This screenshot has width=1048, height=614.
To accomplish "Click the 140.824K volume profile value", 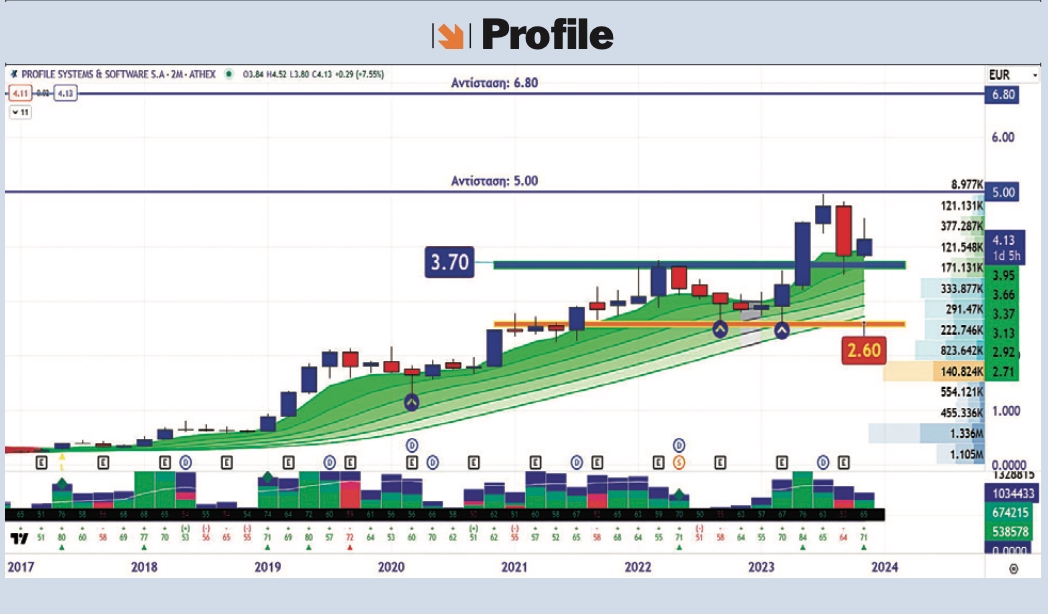I will (962, 371).
